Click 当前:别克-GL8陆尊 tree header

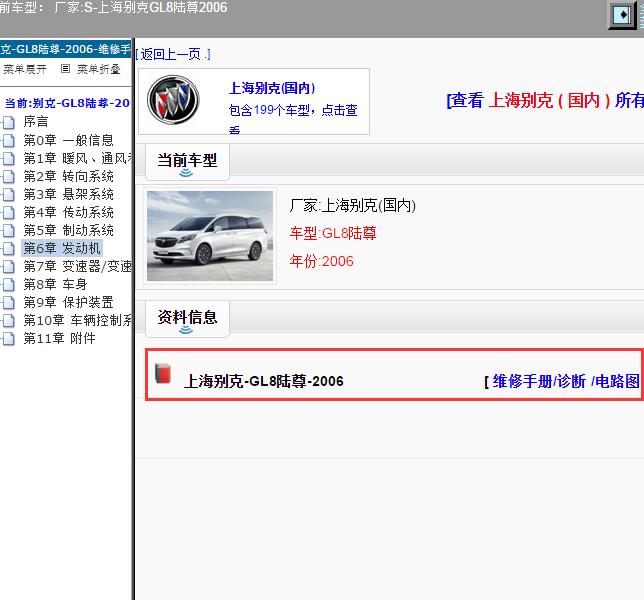[x=67, y=103]
